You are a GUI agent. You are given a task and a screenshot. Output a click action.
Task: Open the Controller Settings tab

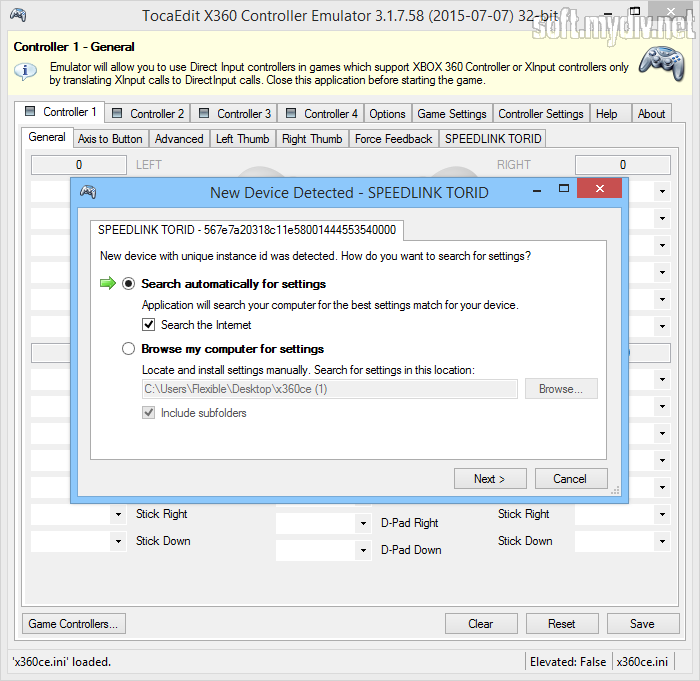click(x=541, y=113)
